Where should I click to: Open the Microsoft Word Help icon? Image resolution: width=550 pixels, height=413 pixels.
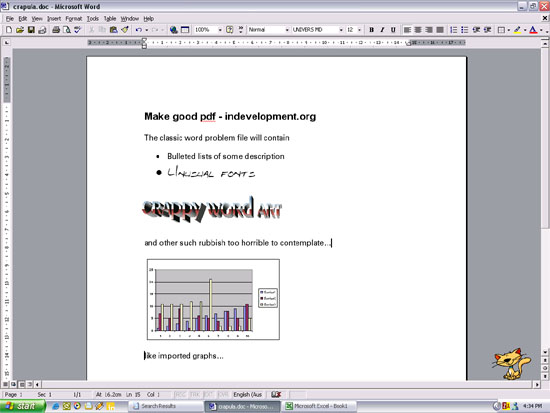229,30
